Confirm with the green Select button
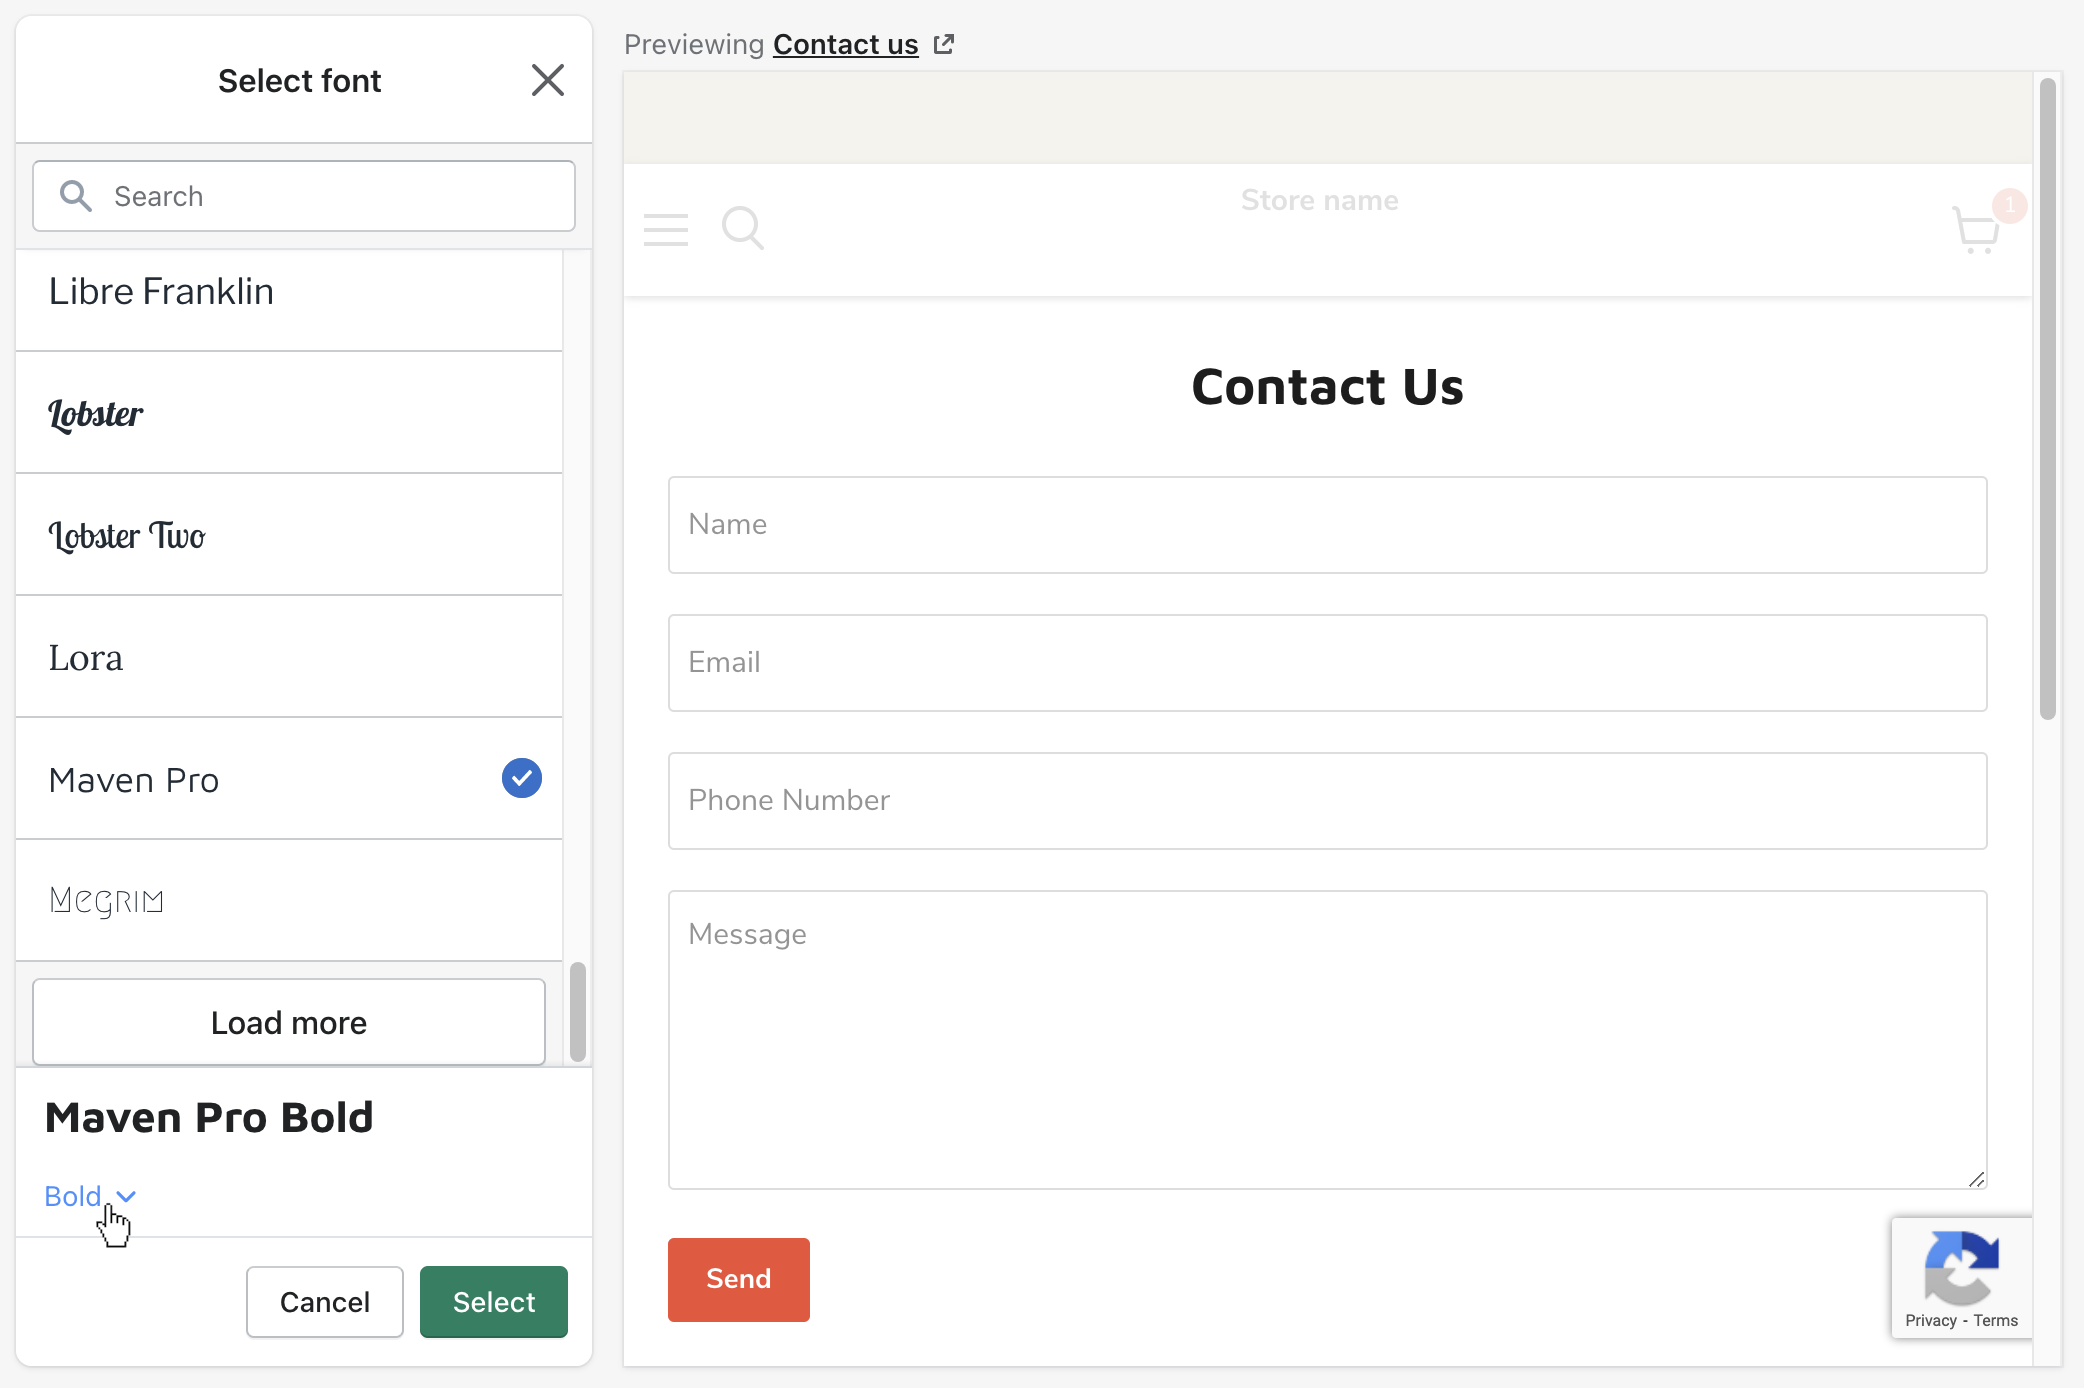Image resolution: width=2084 pixels, height=1388 pixels. (x=494, y=1302)
